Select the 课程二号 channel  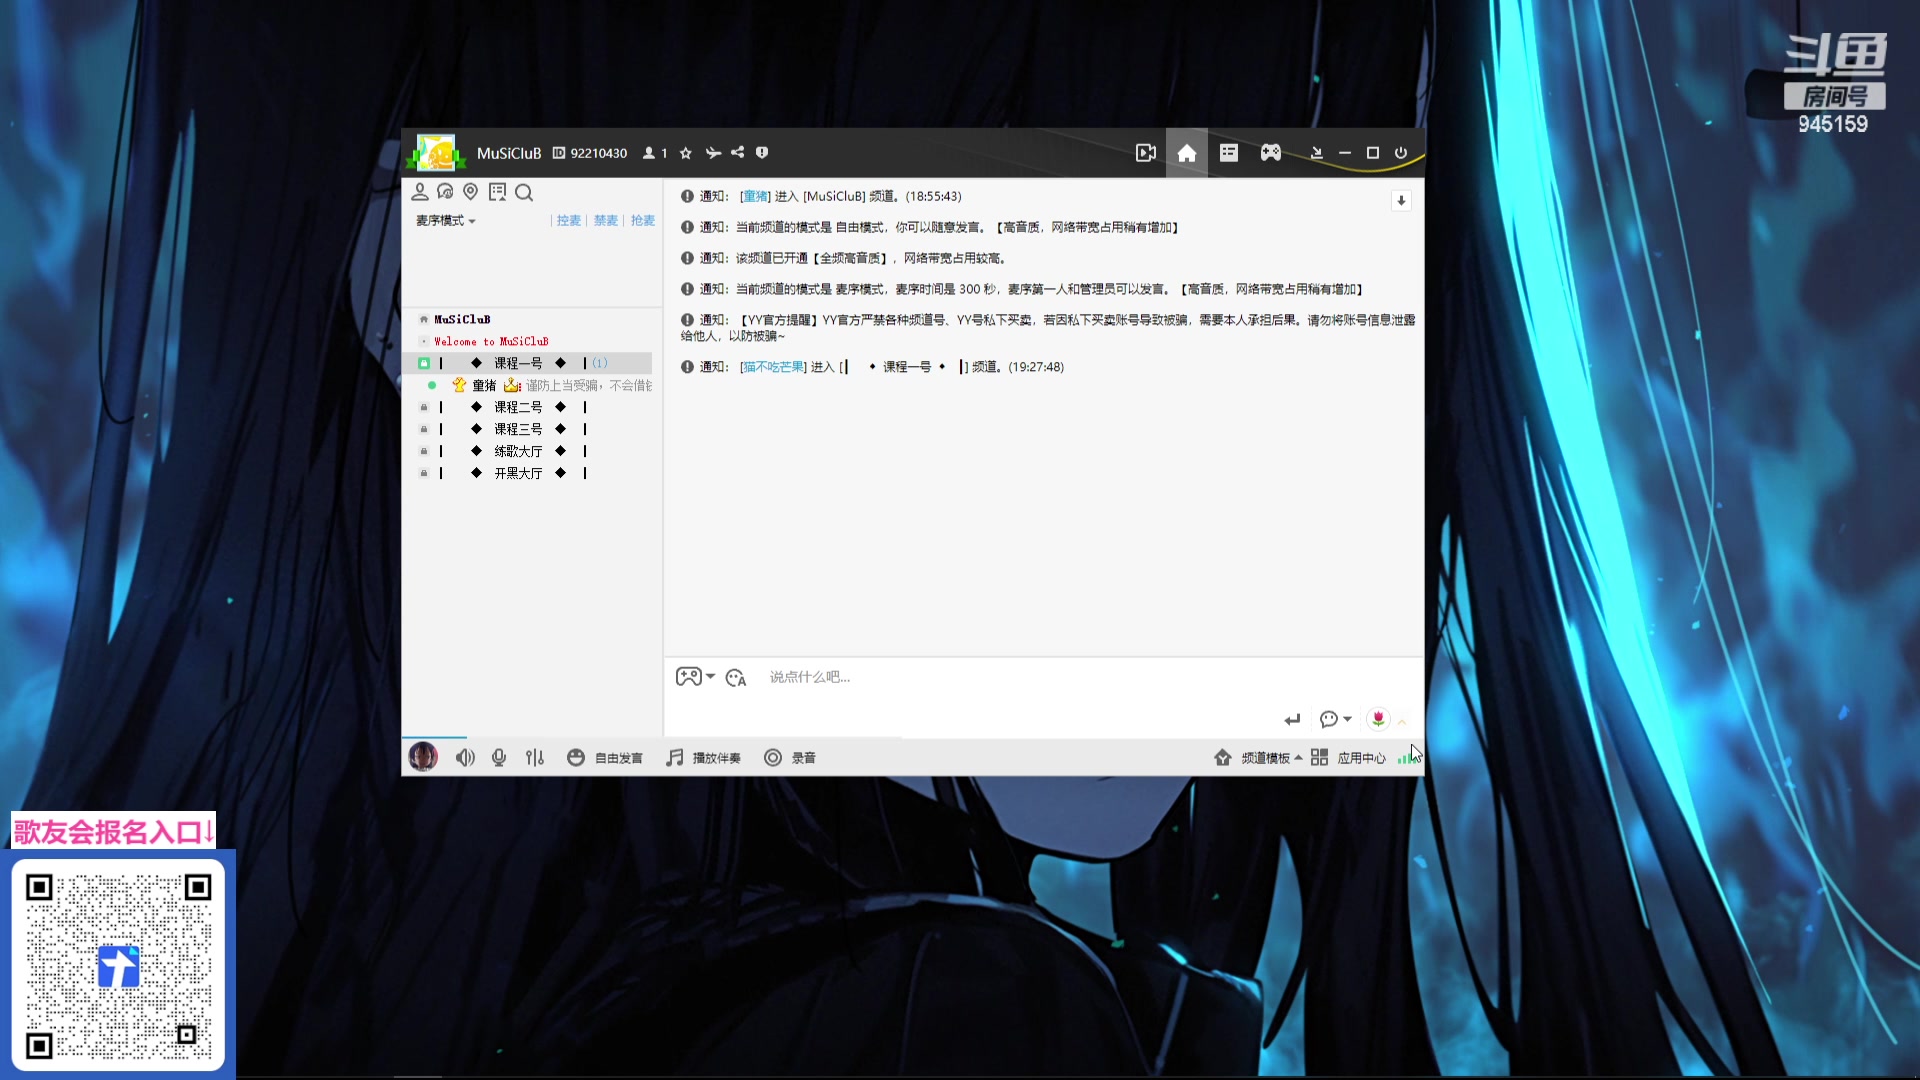coord(518,407)
